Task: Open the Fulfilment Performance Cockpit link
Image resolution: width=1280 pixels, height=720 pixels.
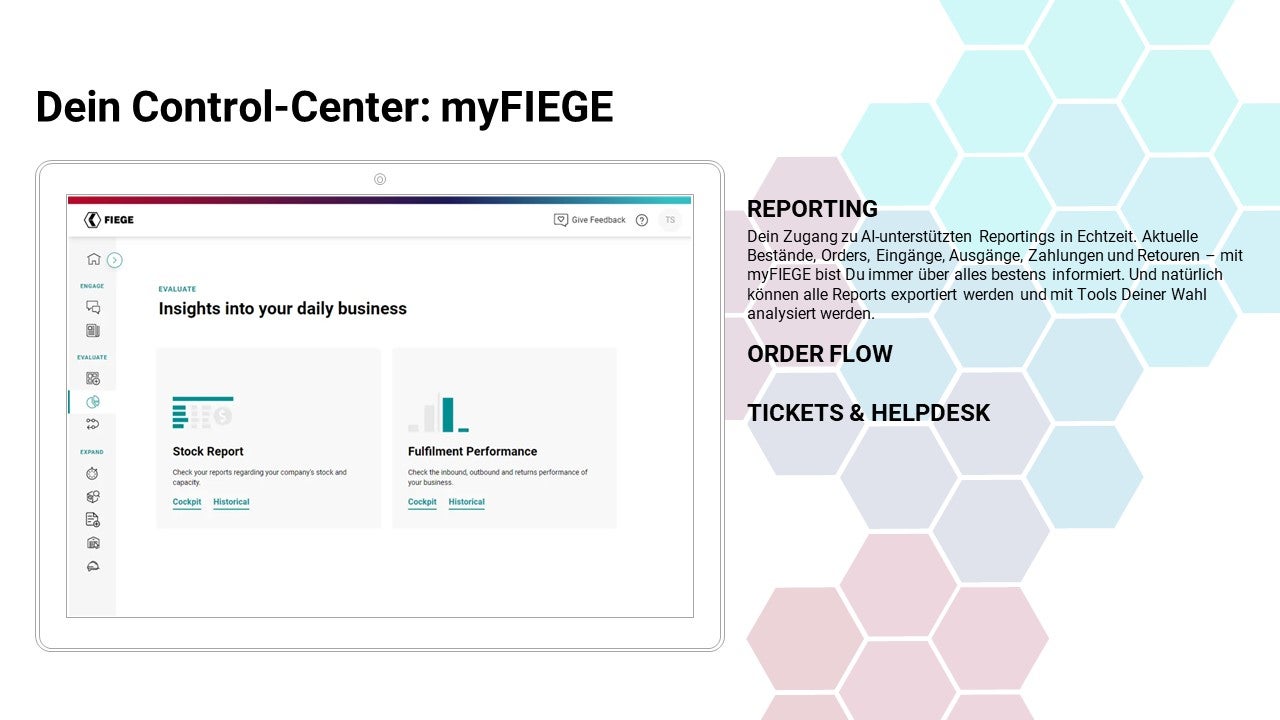Action: point(422,502)
